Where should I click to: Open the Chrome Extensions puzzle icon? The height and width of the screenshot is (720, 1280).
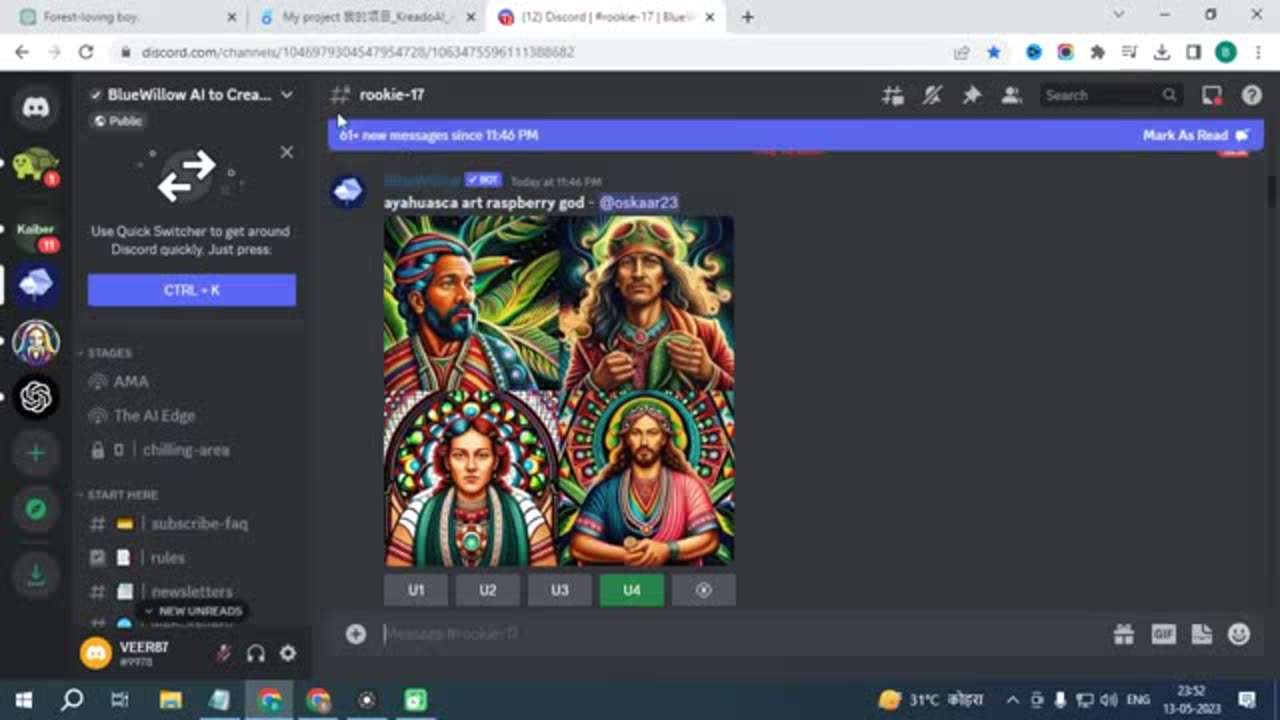[1098, 52]
